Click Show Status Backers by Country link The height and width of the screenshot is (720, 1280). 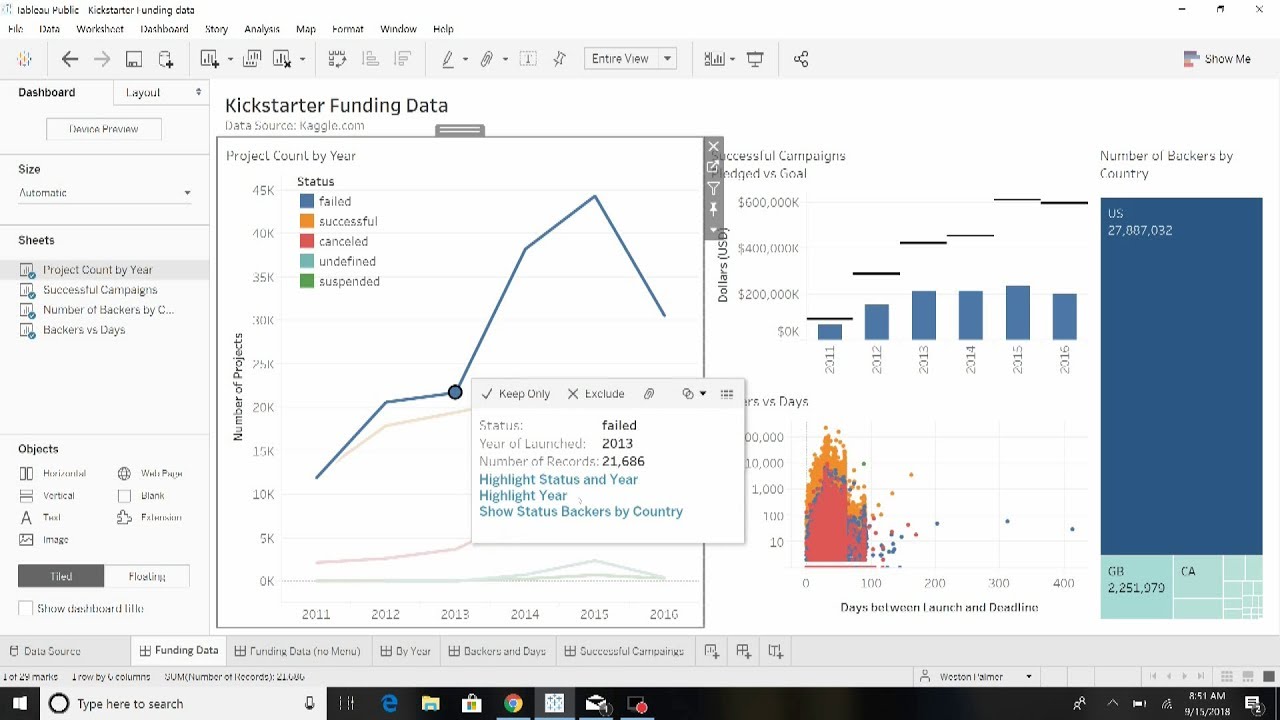coord(581,511)
